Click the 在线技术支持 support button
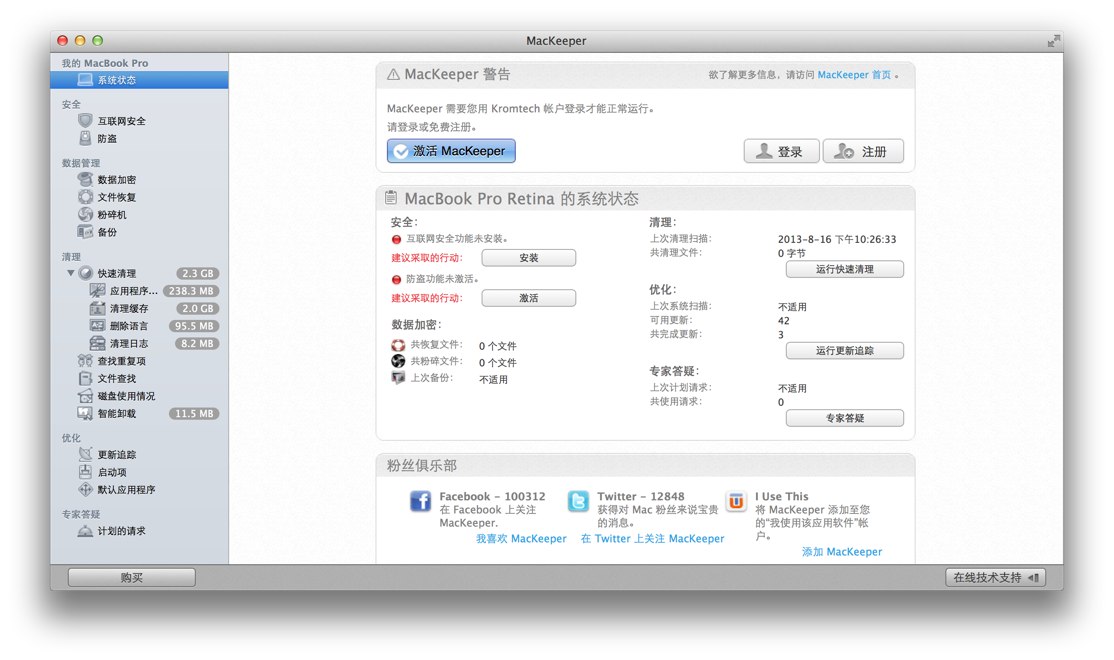 (996, 577)
